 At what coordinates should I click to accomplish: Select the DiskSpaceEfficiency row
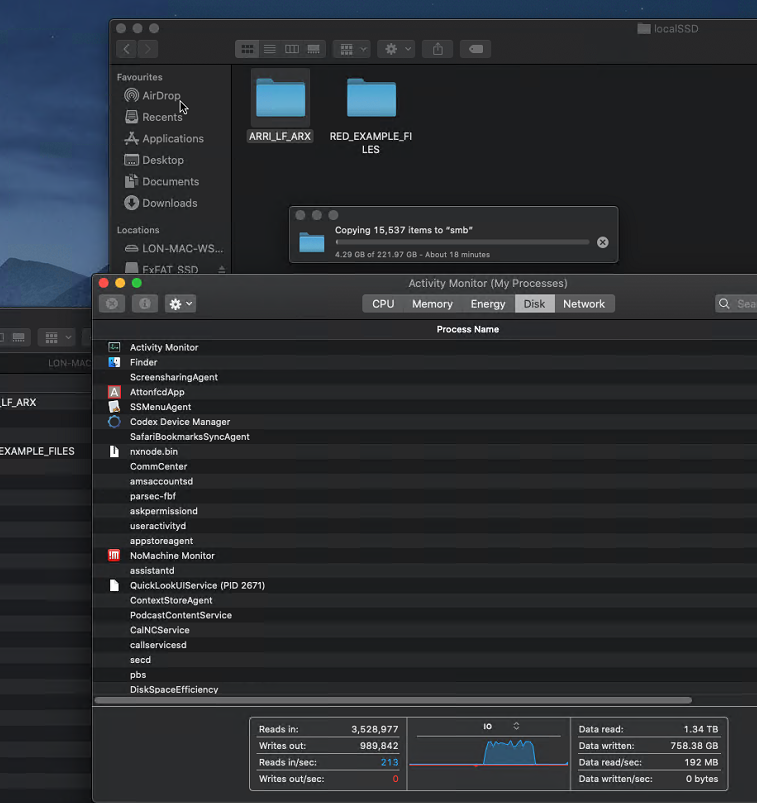pos(425,689)
